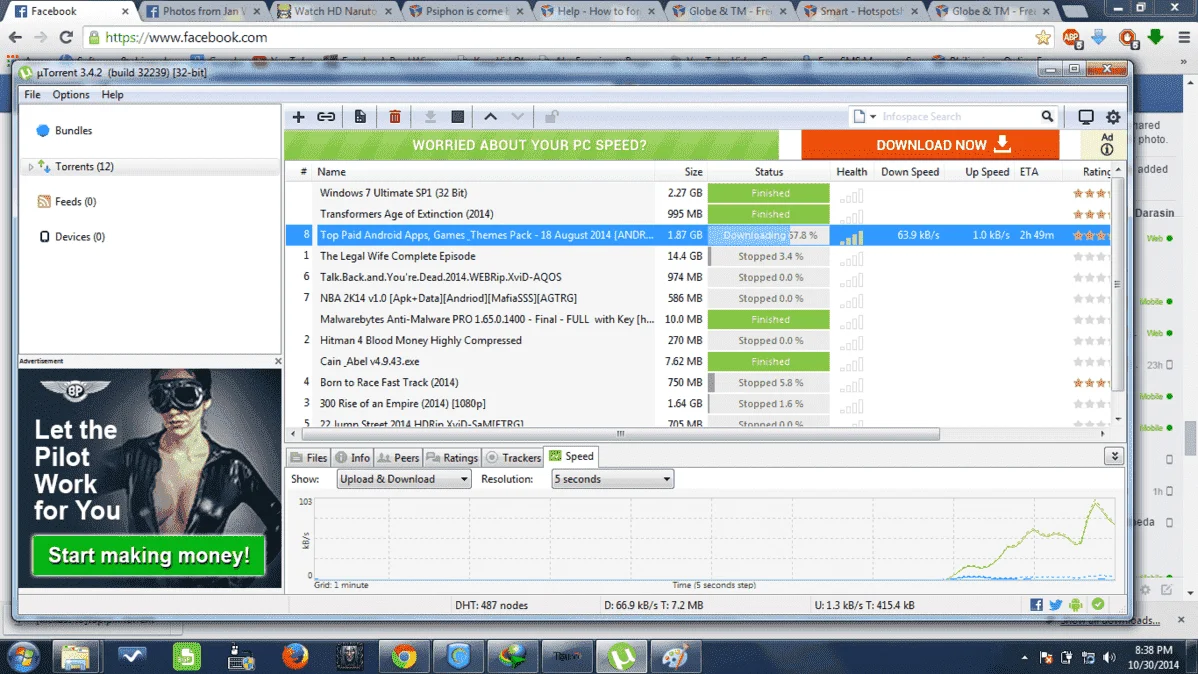The image size is (1198, 674).
Task: Click the red Remove Torrent trash icon
Action: tap(395, 117)
